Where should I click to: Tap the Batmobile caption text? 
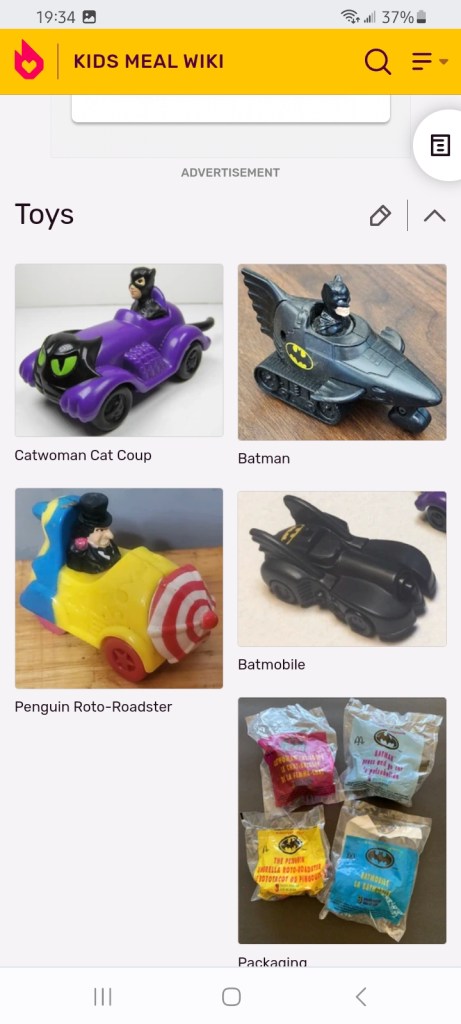[272, 665]
